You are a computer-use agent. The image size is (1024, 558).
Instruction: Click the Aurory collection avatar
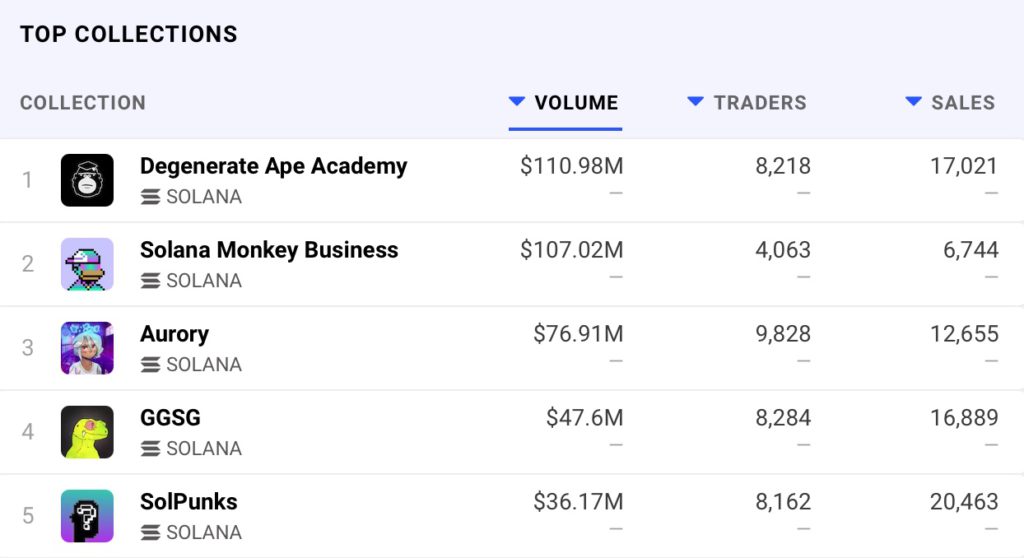pyautogui.click(x=87, y=348)
